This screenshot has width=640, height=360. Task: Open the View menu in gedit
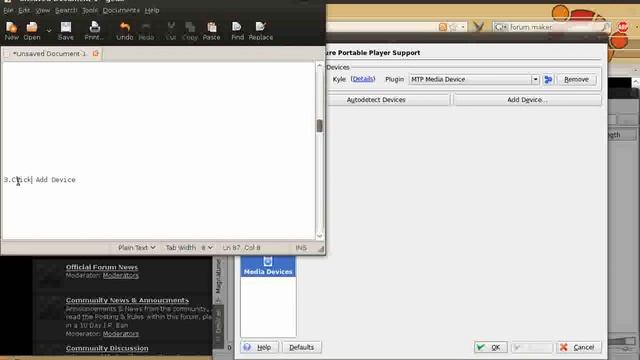pos(42,10)
